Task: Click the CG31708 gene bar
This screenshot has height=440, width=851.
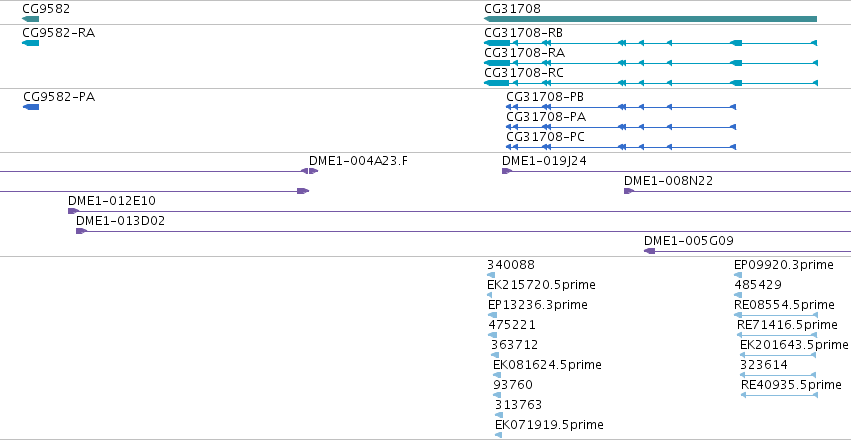Action: tap(650, 19)
